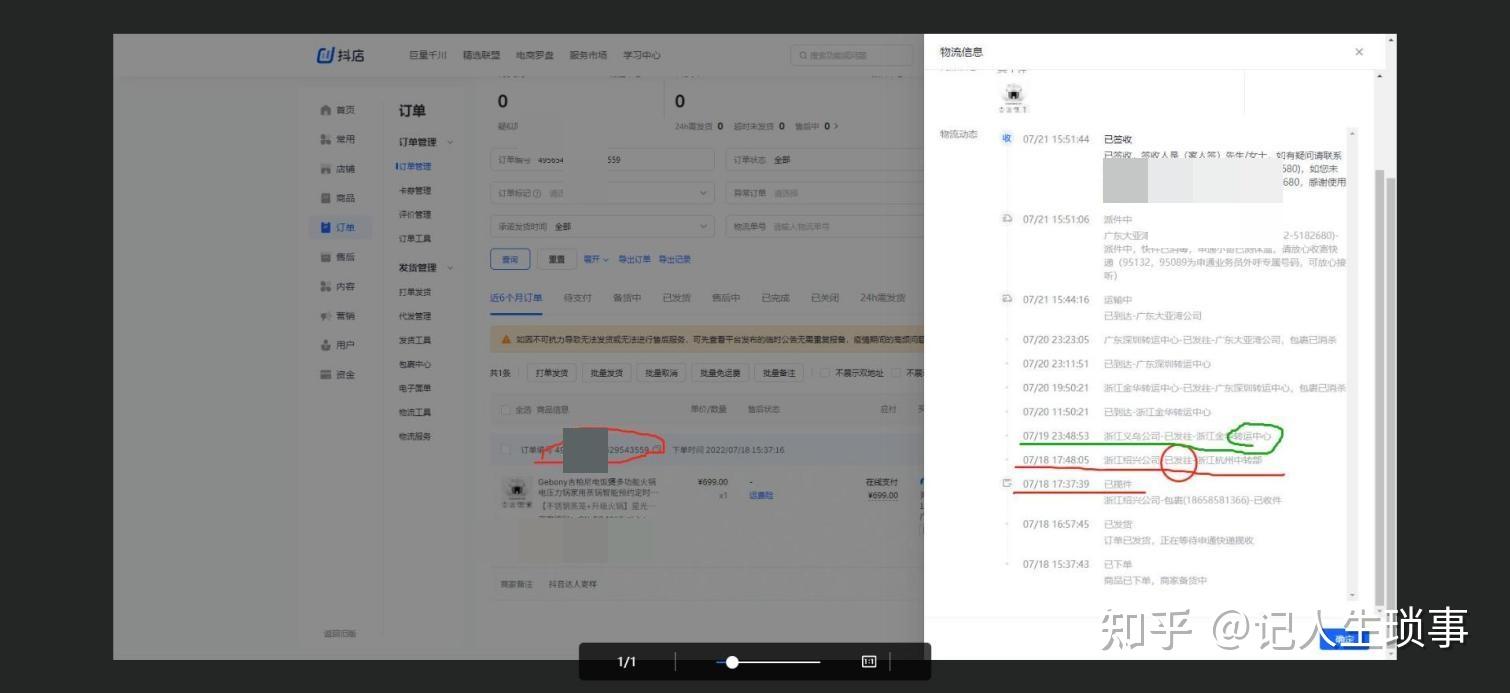Viewport: 1510px width, 693px height.
Task: Open 资金 funds section in sidebar
Action: coord(337,375)
